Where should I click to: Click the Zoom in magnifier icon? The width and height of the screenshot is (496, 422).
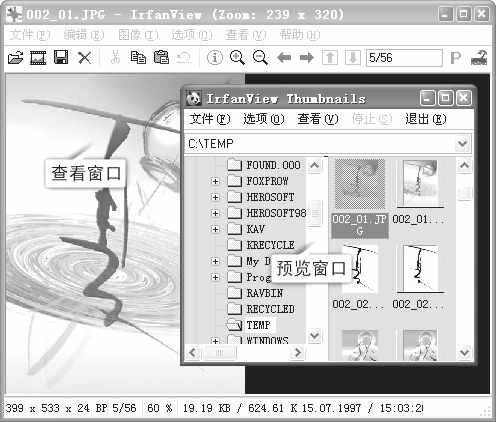coord(237,58)
